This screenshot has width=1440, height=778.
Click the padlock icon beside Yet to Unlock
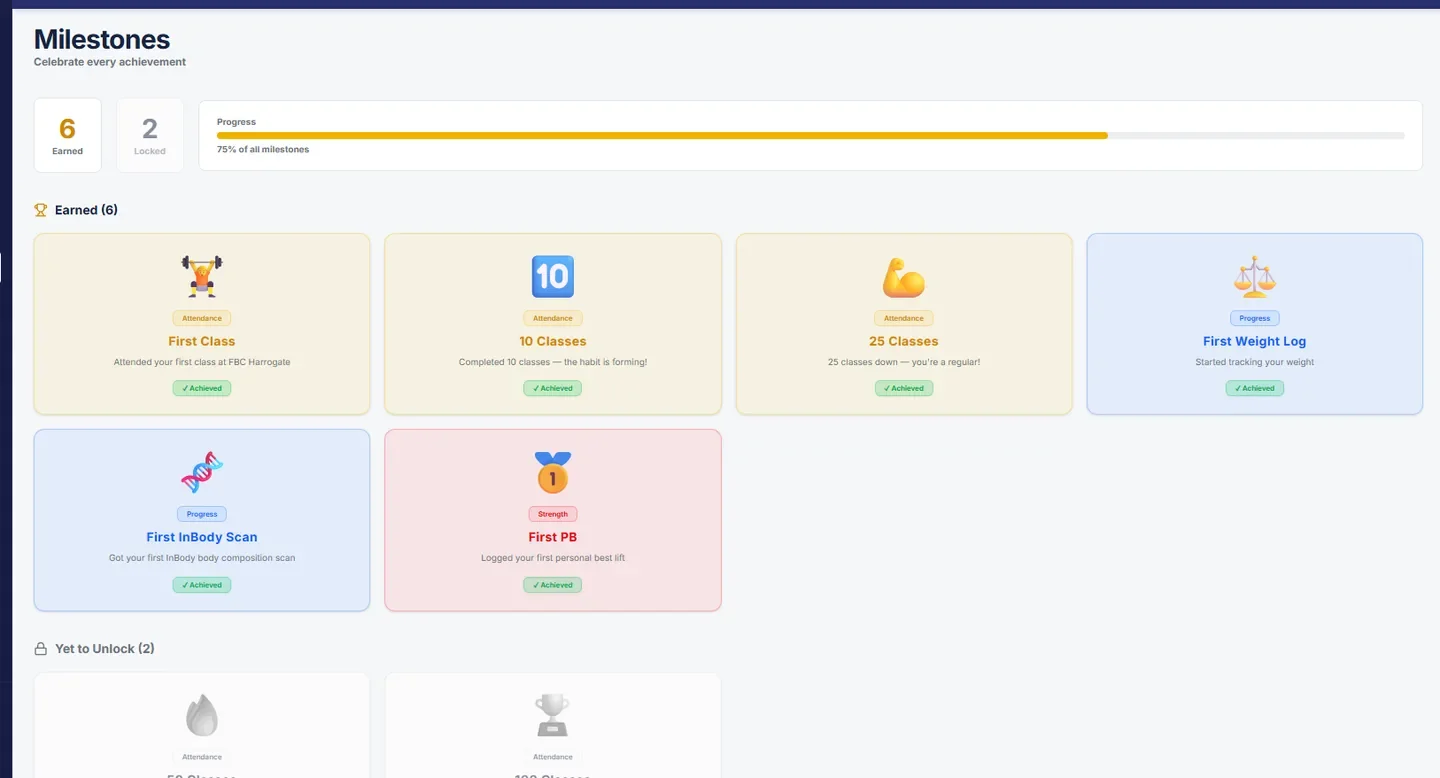tap(41, 649)
